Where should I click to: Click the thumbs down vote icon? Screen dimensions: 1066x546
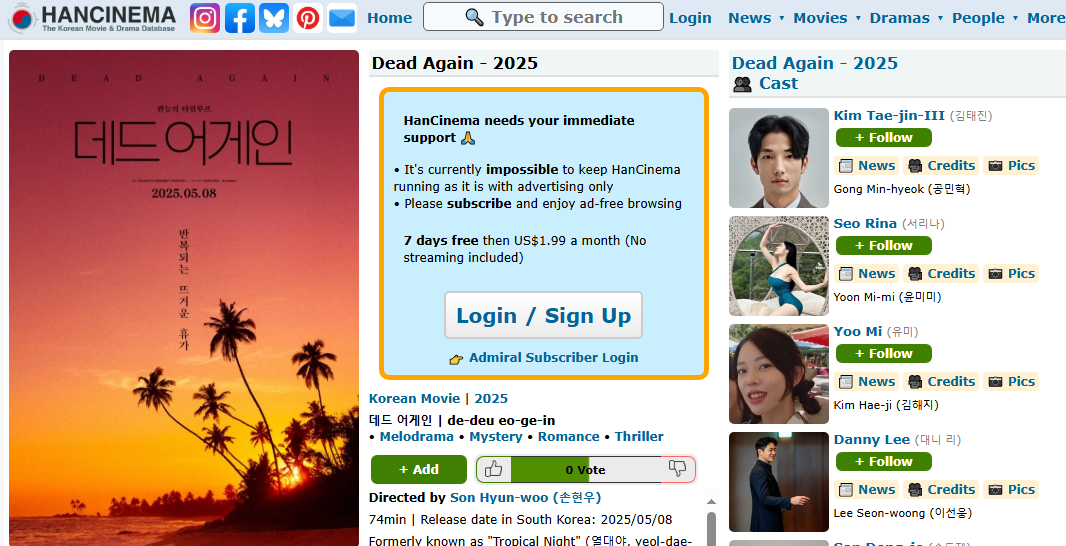(678, 468)
